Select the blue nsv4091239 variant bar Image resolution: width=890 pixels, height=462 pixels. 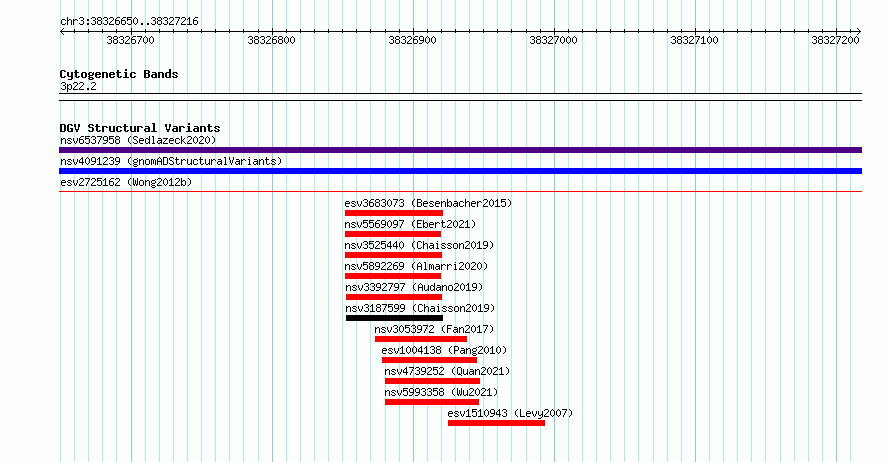click(460, 171)
